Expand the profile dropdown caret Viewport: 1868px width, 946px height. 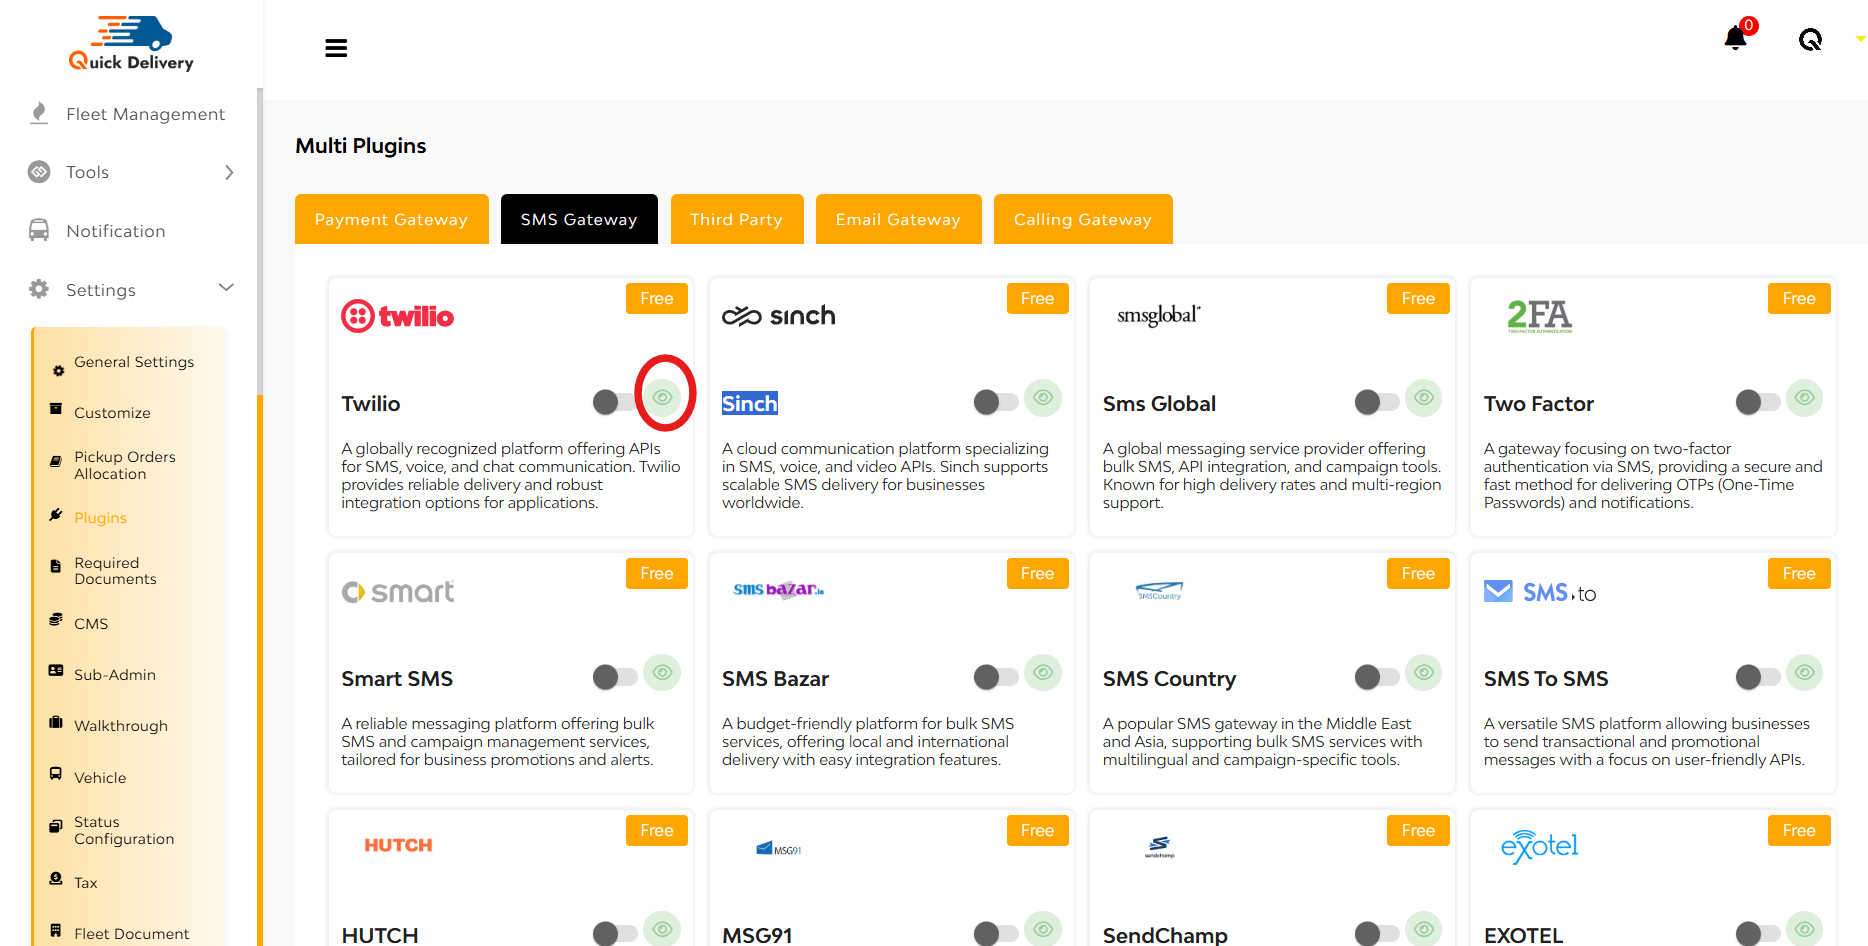1860,39
